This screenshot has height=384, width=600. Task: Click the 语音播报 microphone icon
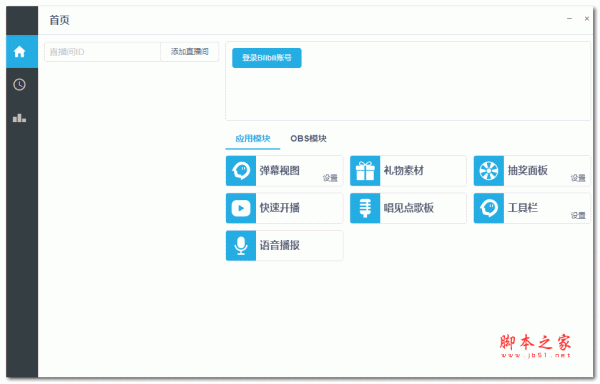241,246
